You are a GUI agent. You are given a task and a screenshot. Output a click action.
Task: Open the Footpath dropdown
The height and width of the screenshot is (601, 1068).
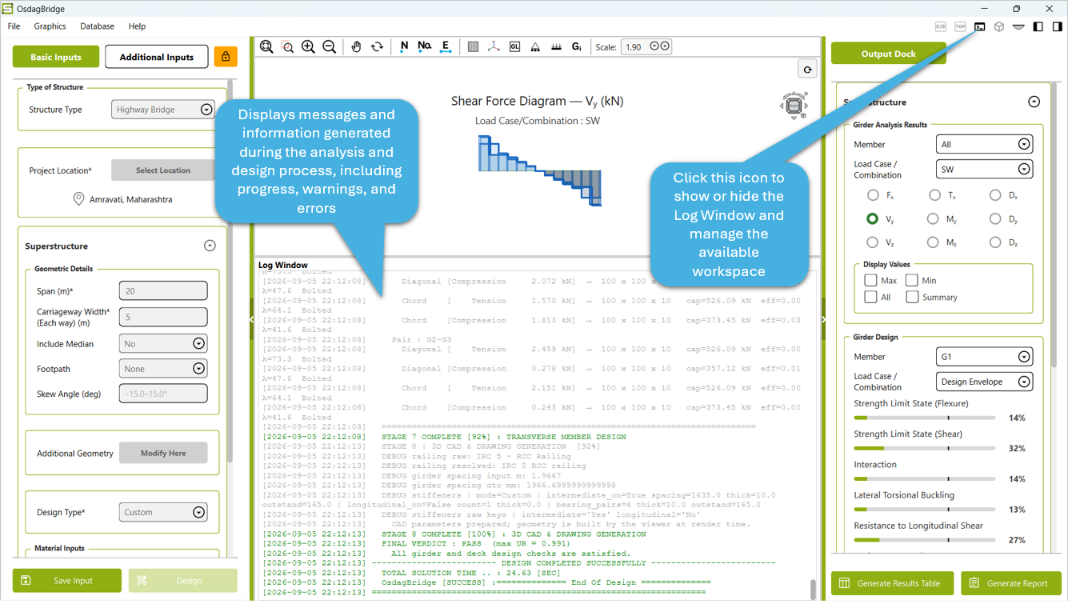[163, 369]
